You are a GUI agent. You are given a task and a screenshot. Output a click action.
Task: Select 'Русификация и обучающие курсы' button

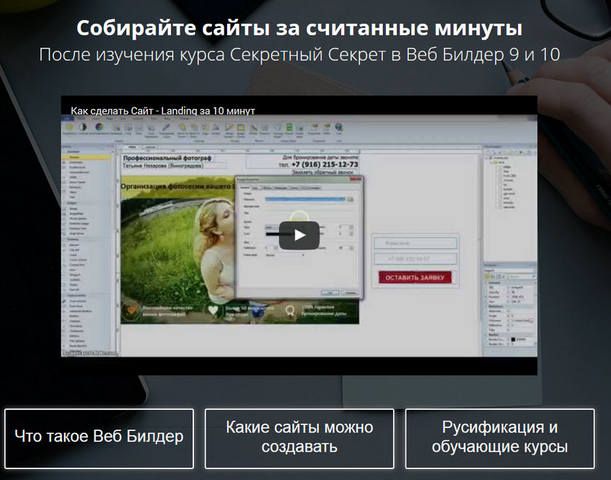coord(500,438)
